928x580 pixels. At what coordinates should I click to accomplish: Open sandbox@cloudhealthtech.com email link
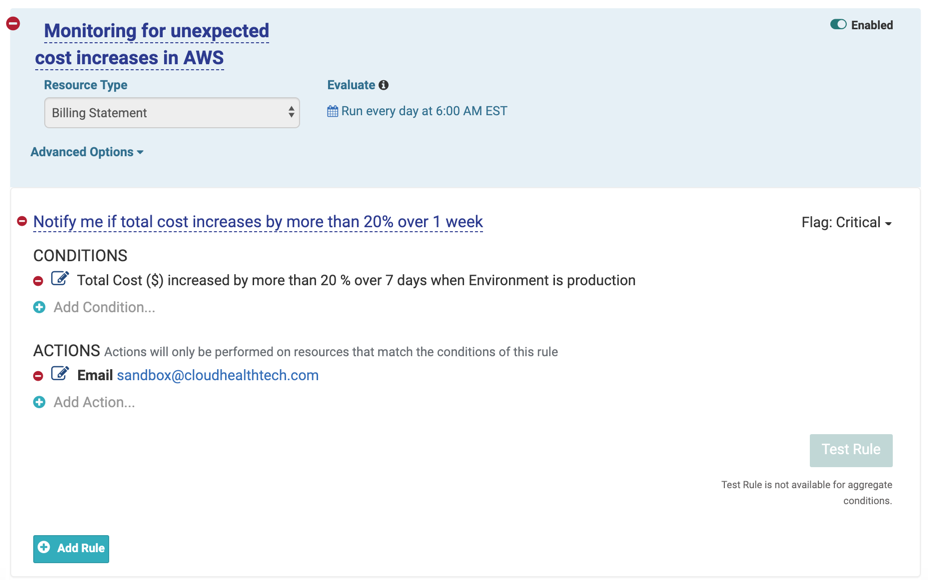pyautogui.click(x=217, y=376)
